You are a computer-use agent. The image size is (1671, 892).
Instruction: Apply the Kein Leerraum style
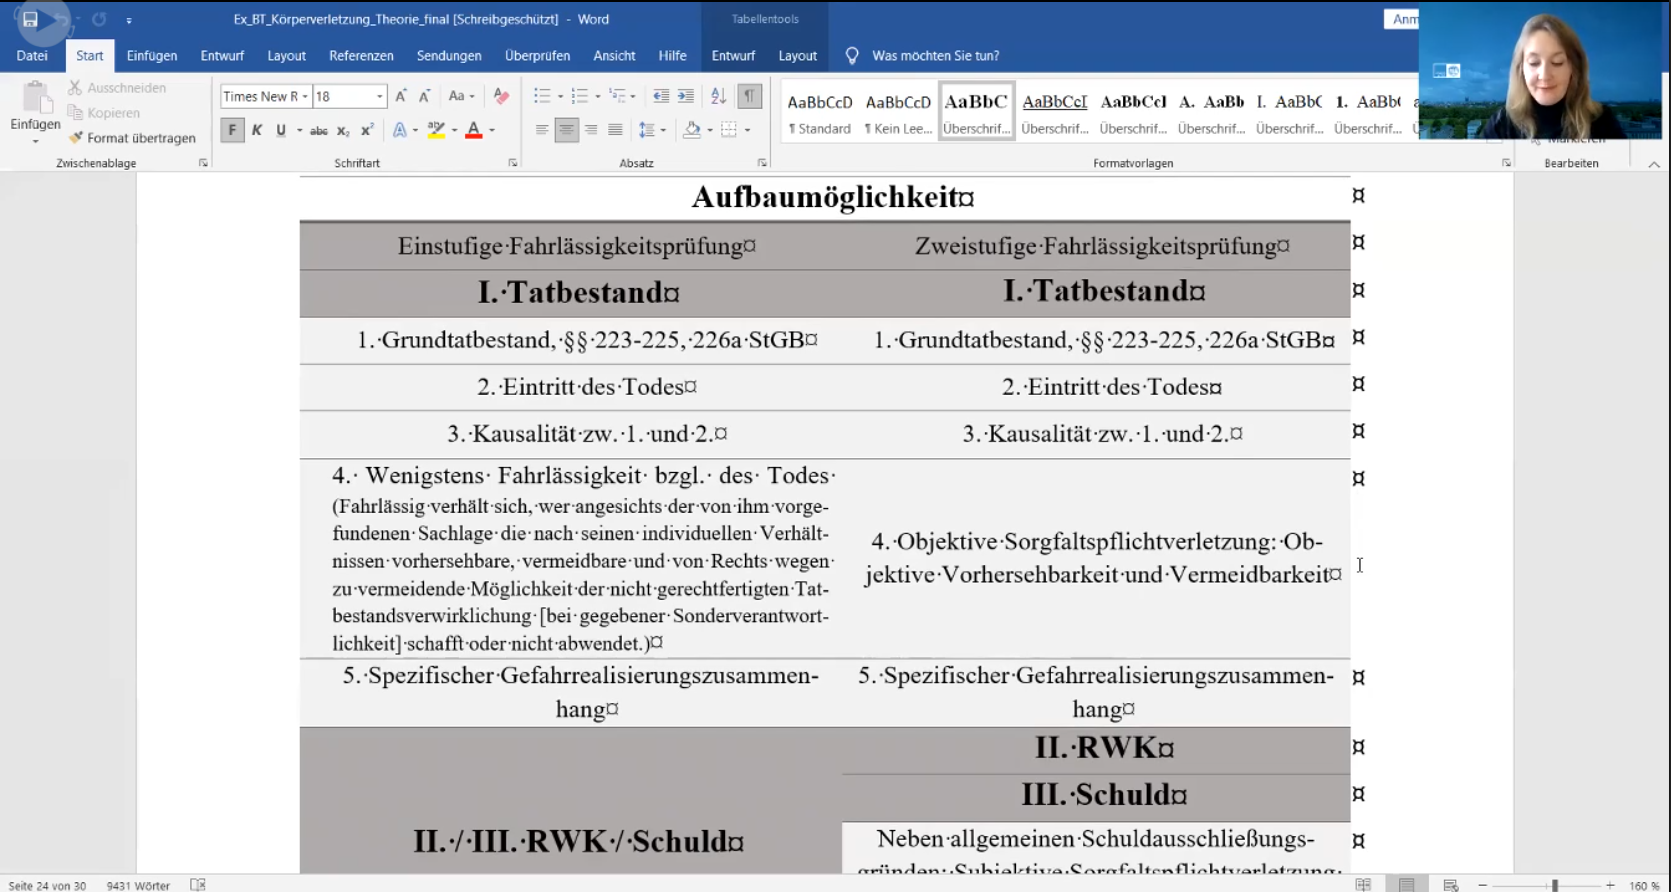(x=898, y=111)
